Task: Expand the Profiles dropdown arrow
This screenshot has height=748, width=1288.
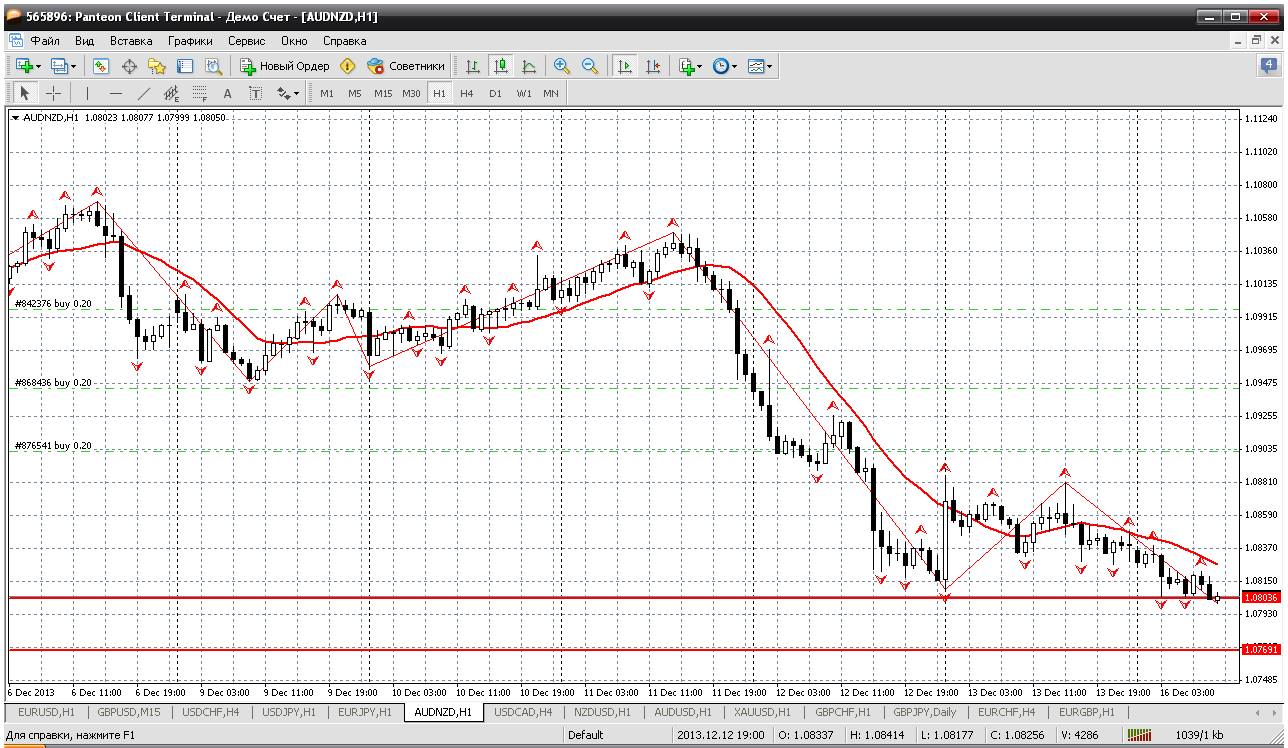Action: pos(73,67)
